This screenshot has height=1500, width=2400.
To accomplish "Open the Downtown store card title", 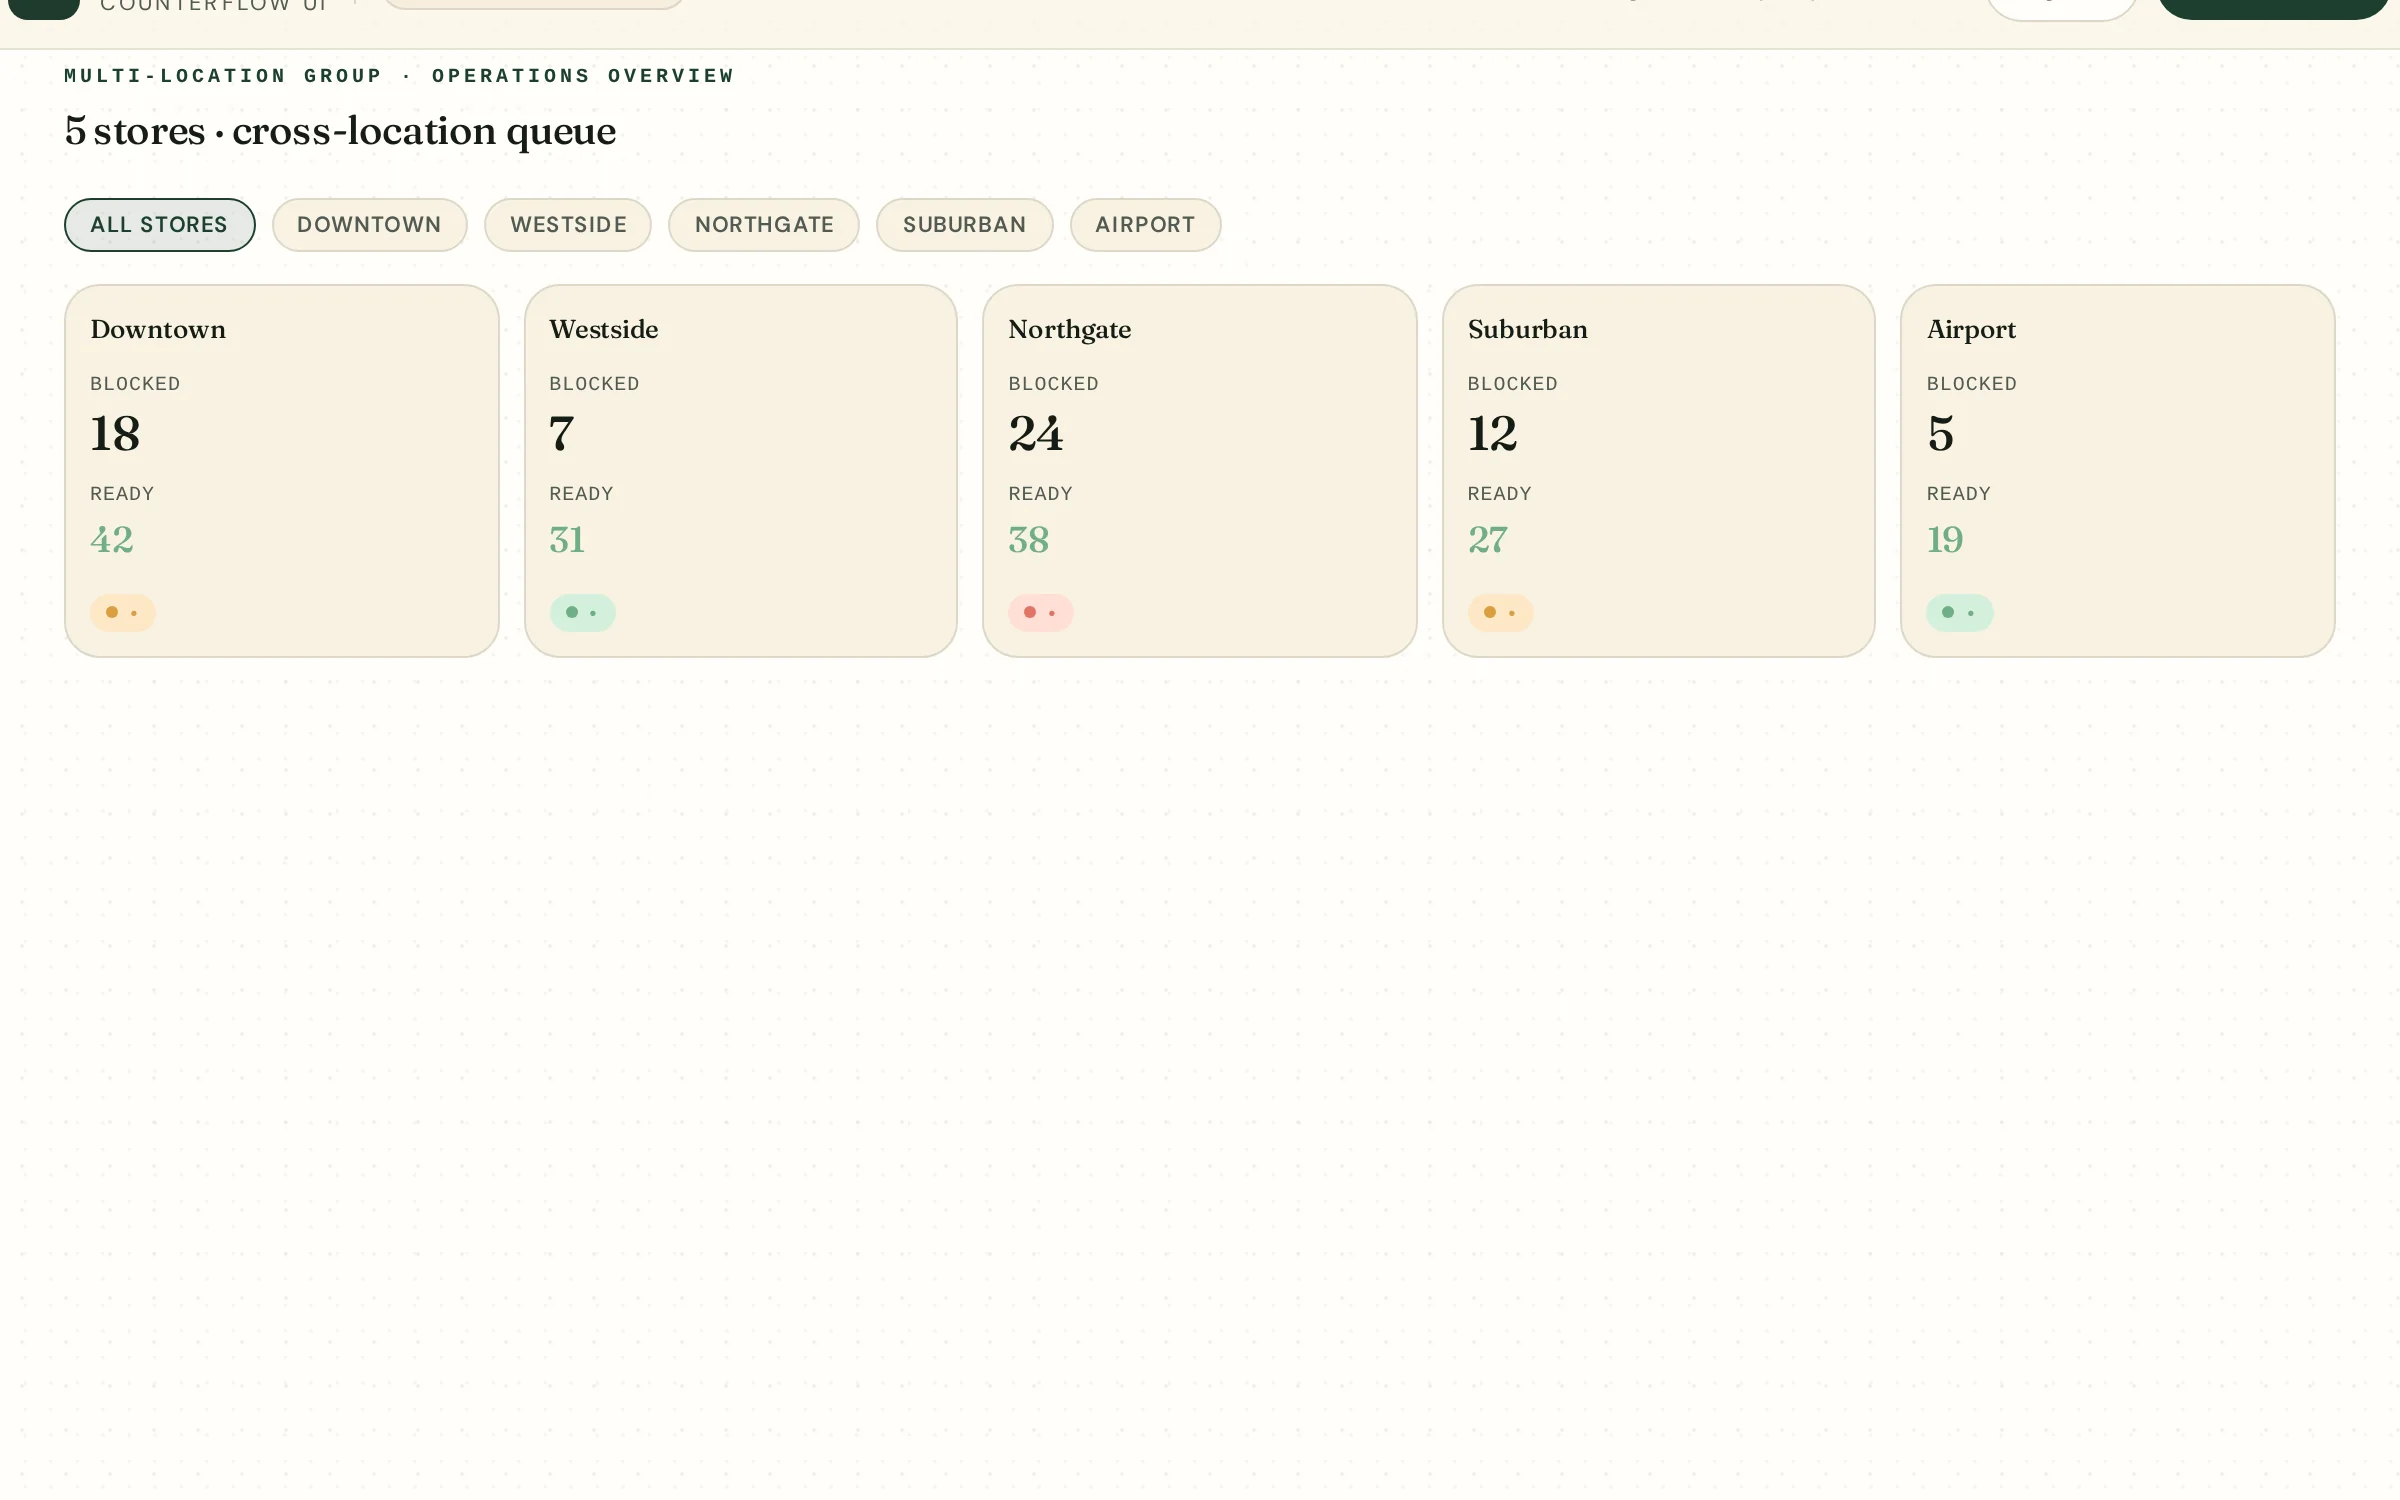I will (158, 329).
